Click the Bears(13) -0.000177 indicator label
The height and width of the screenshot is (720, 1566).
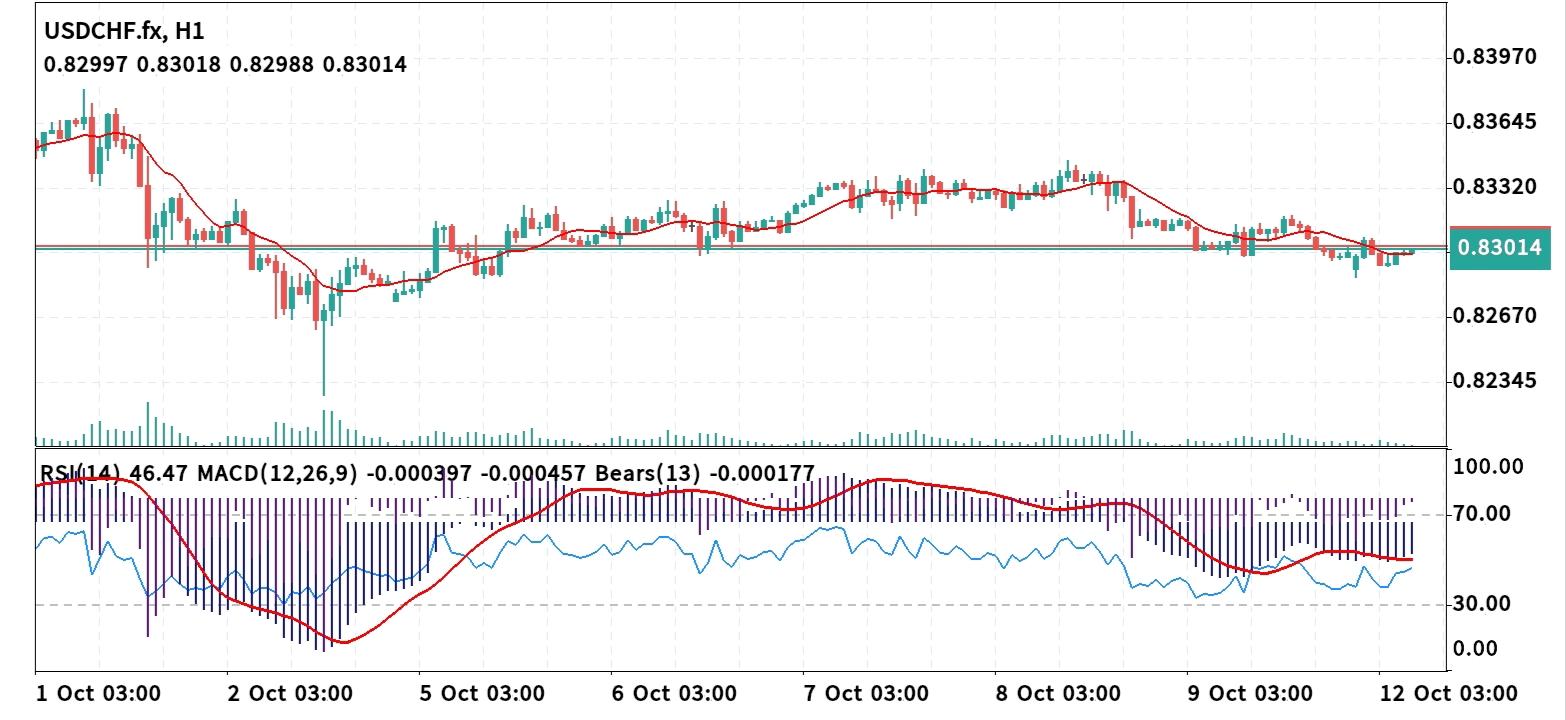tap(705, 473)
